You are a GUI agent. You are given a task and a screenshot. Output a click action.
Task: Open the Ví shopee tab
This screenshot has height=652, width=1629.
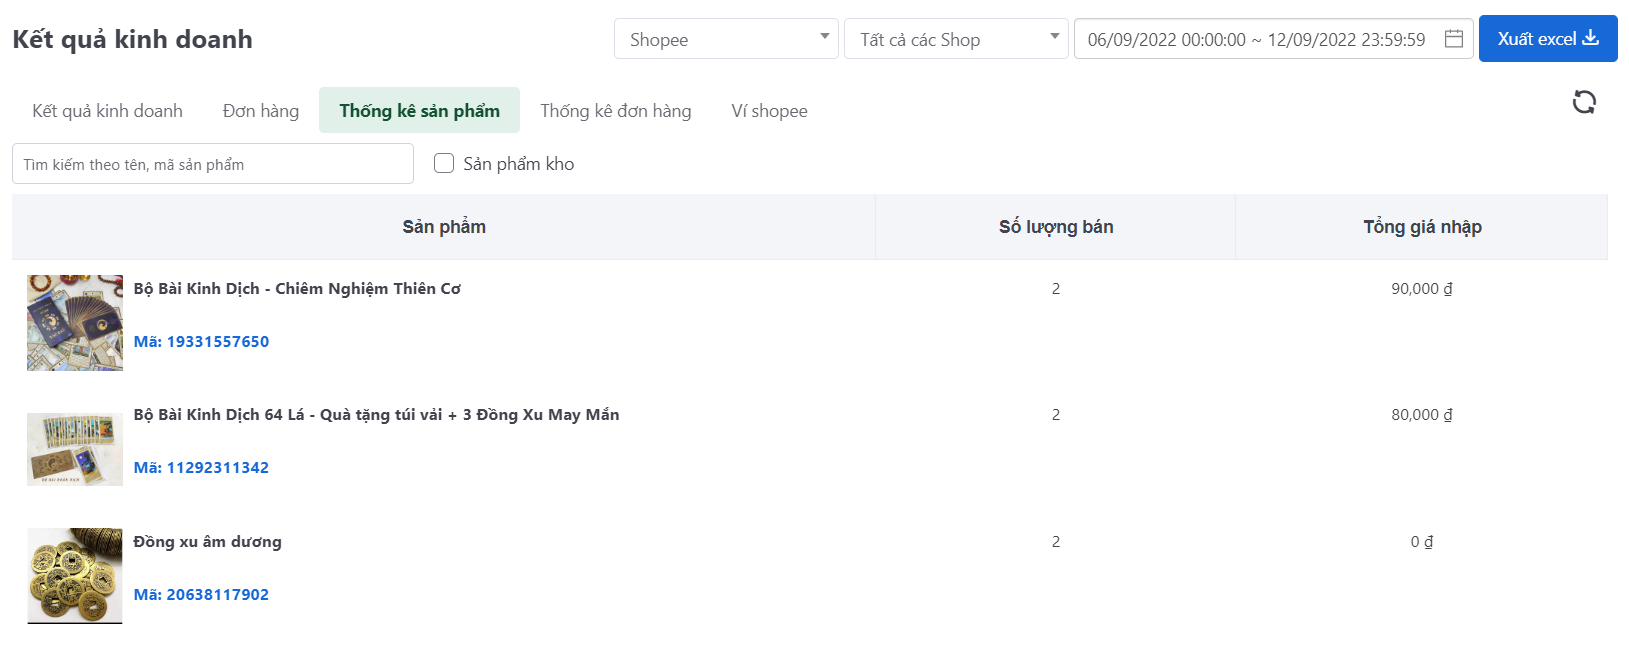click(x=769, y=111)
